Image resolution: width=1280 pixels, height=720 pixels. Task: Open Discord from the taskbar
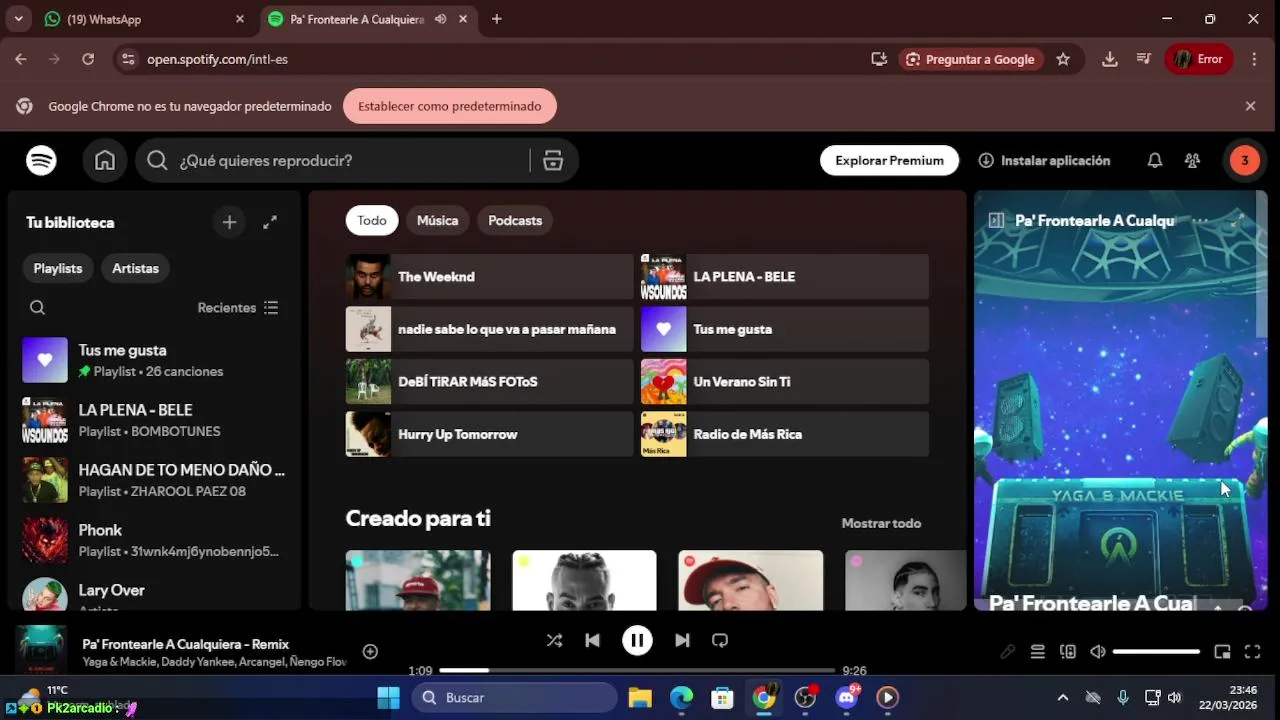[847, 697]
